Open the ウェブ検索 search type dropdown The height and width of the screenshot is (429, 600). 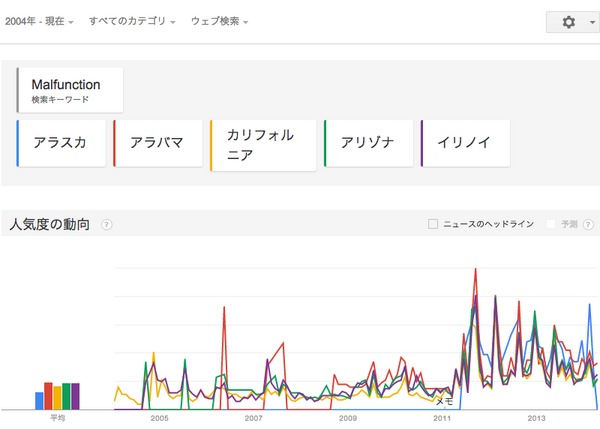coord(219,21)
